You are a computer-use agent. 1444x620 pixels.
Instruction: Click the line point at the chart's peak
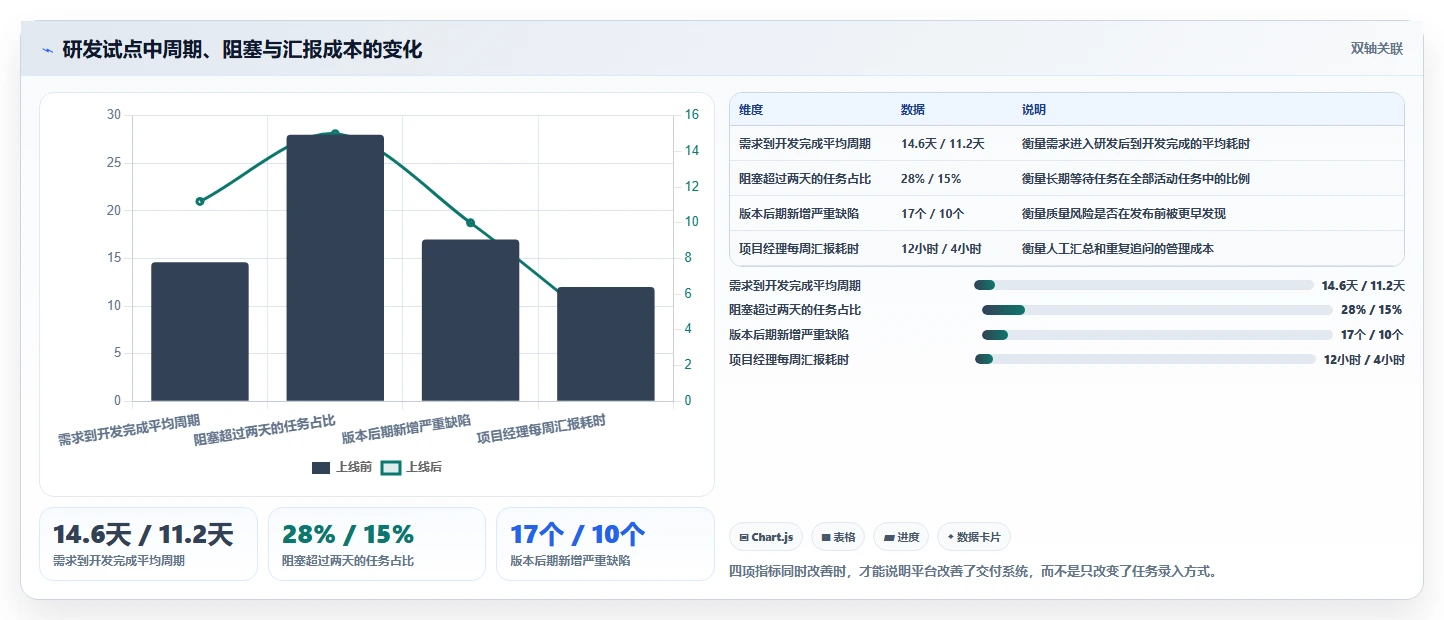[x=335, y=133]
